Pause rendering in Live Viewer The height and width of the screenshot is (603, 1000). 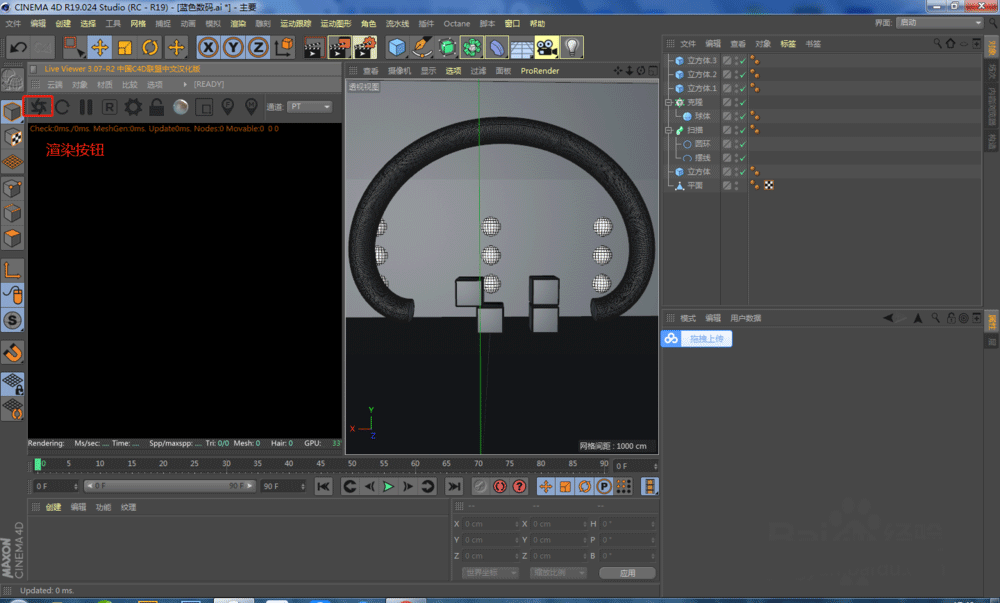pyautogui.click(x=86, y=107)
